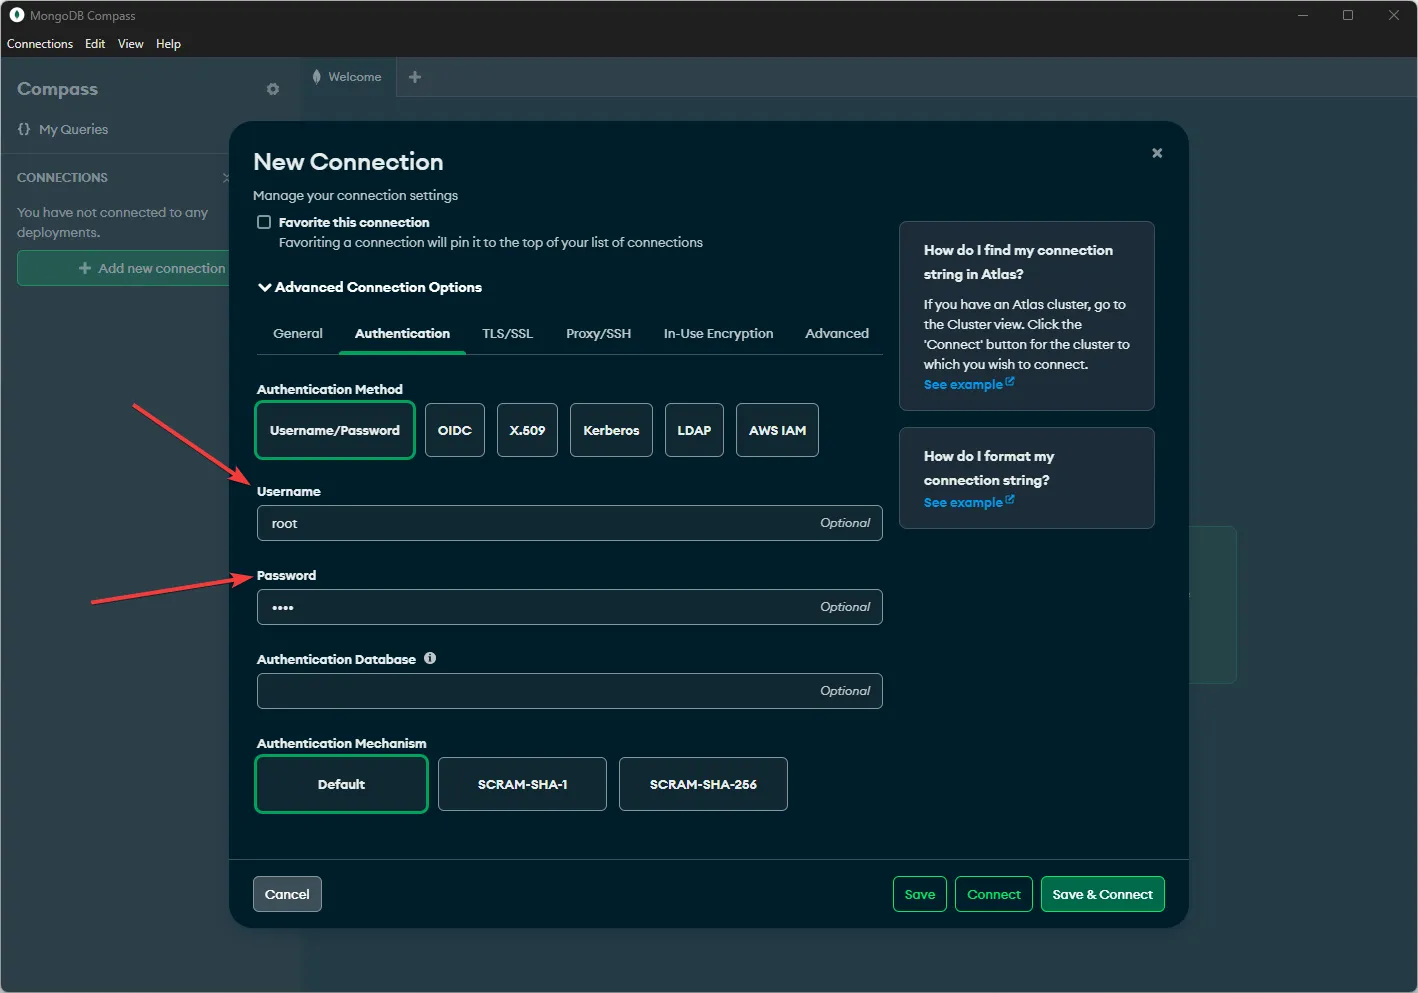Viewport: 1418px width, 993px height.
Task: Close the New Connection dialog with the X
Action: click(1156, 153)
